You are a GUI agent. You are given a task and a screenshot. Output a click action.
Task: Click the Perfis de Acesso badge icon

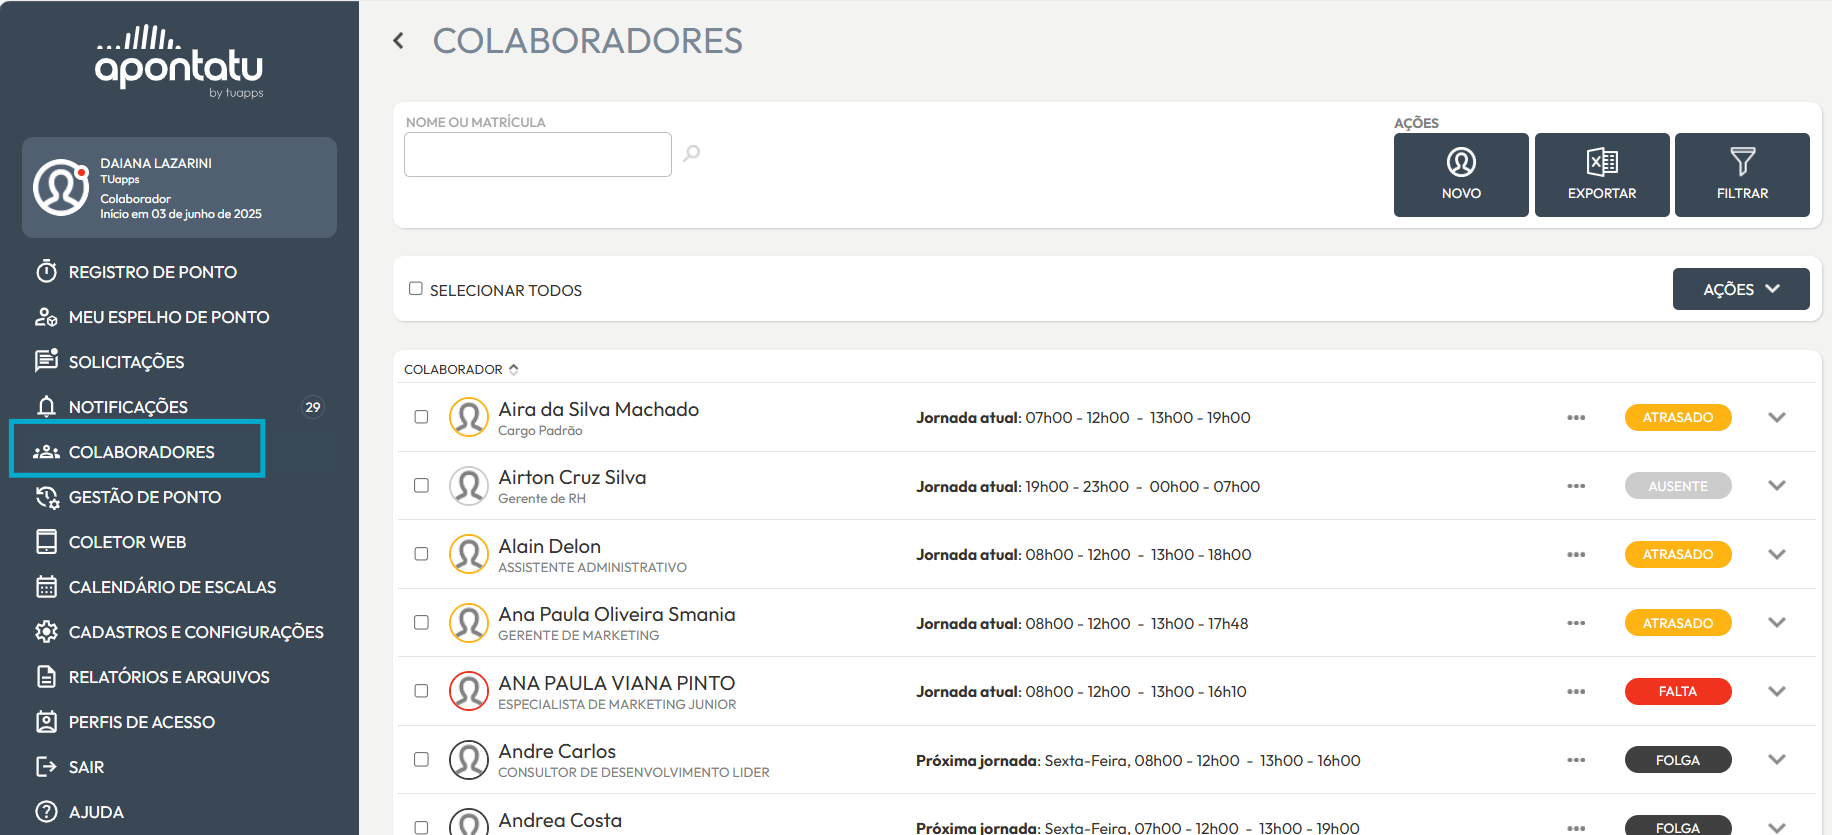click(46, 721)
